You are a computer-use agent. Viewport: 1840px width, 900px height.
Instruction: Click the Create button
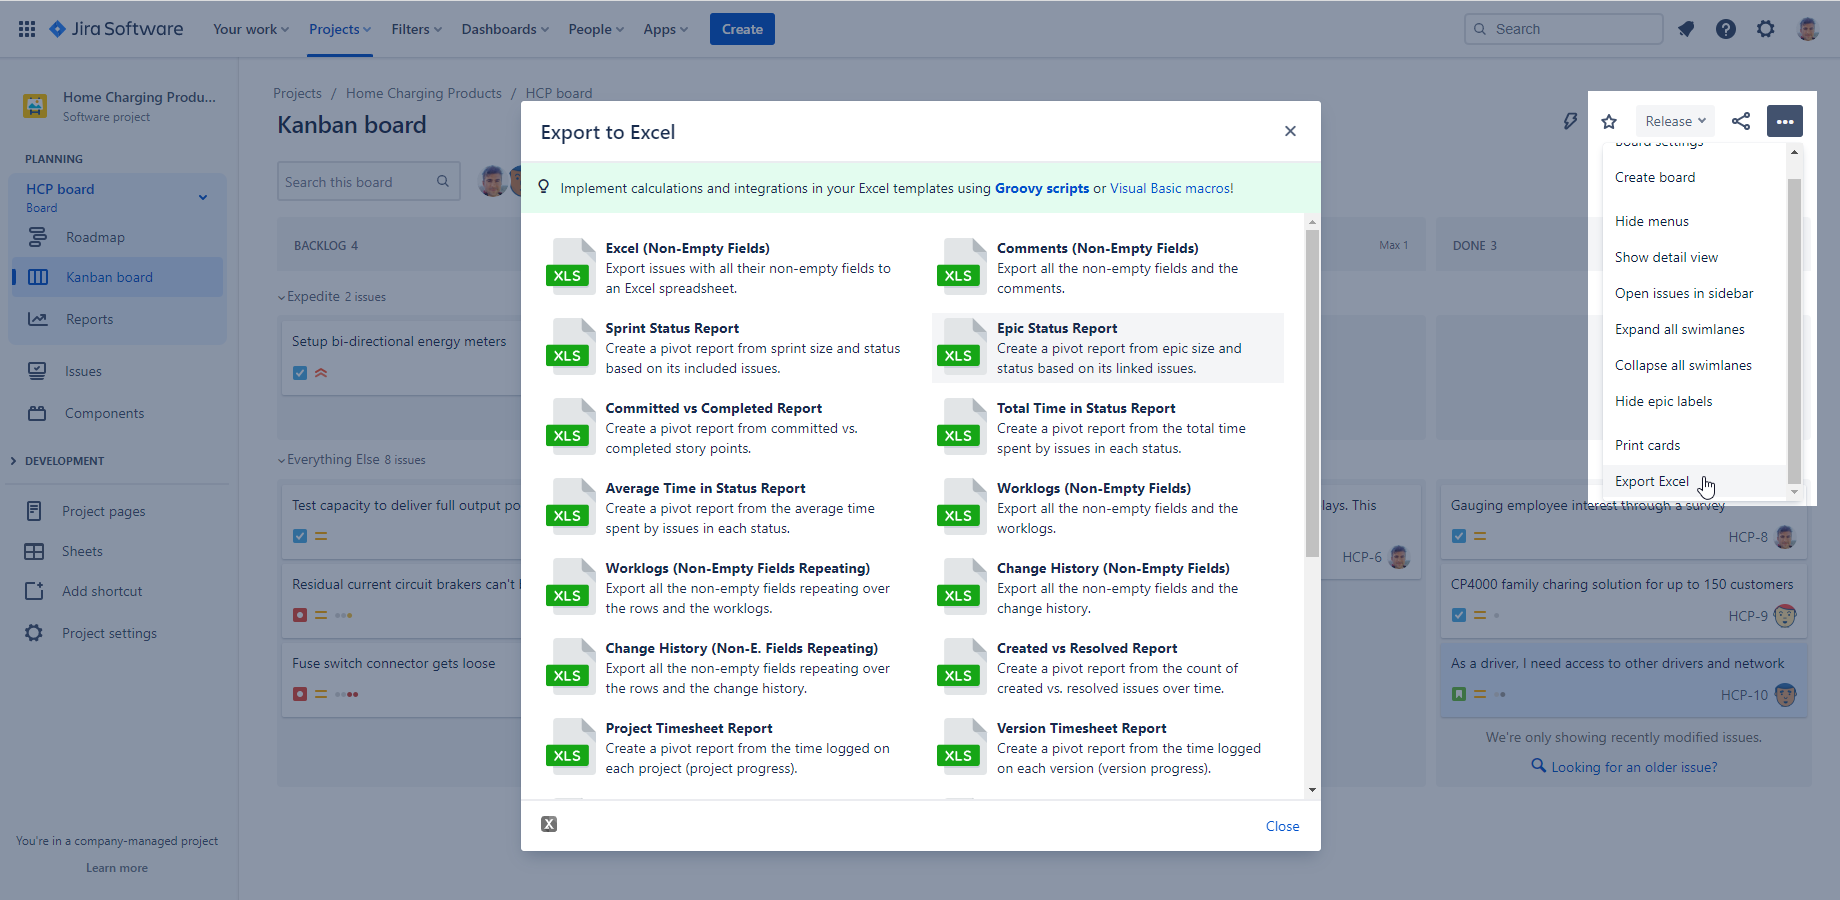coord(742,29)
